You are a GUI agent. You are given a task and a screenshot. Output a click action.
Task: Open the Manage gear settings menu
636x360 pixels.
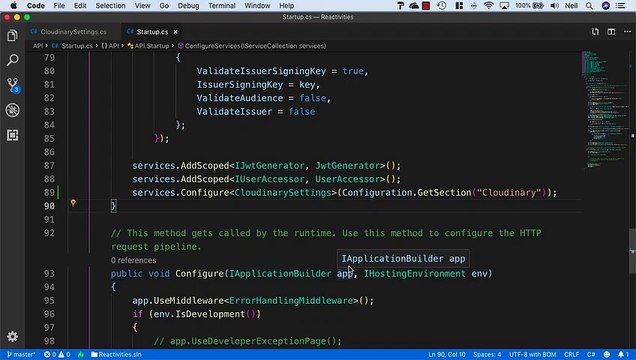(13, 336)
